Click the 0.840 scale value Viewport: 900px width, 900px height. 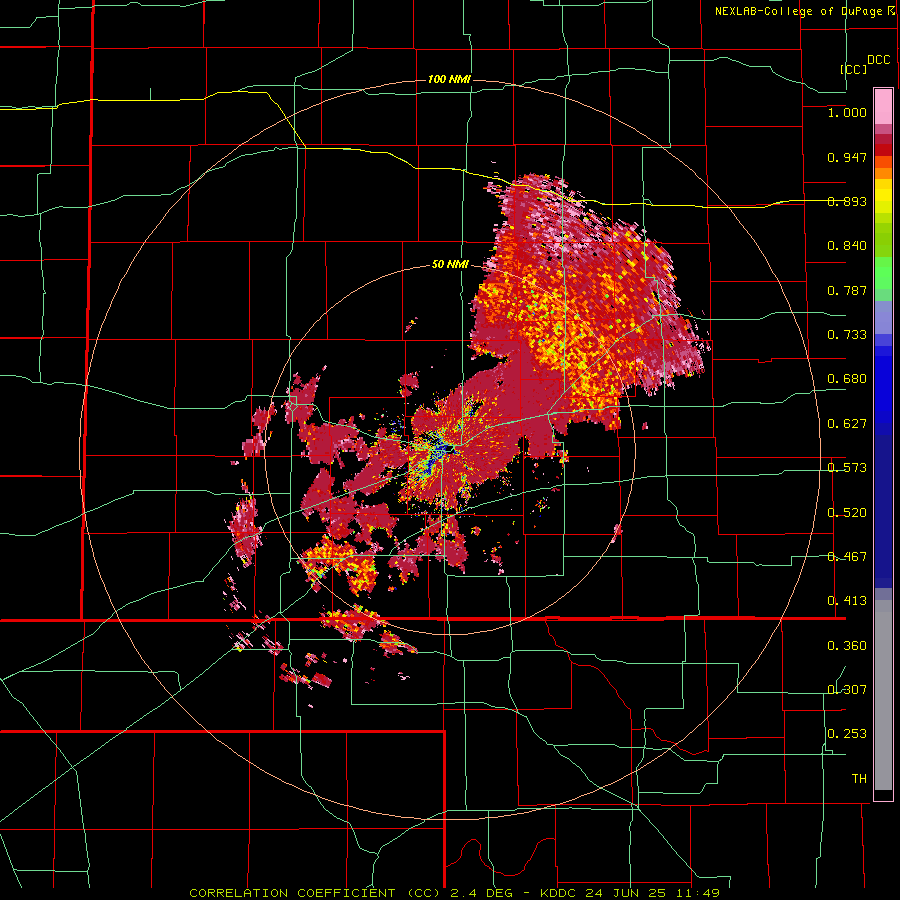coord(847,246)
